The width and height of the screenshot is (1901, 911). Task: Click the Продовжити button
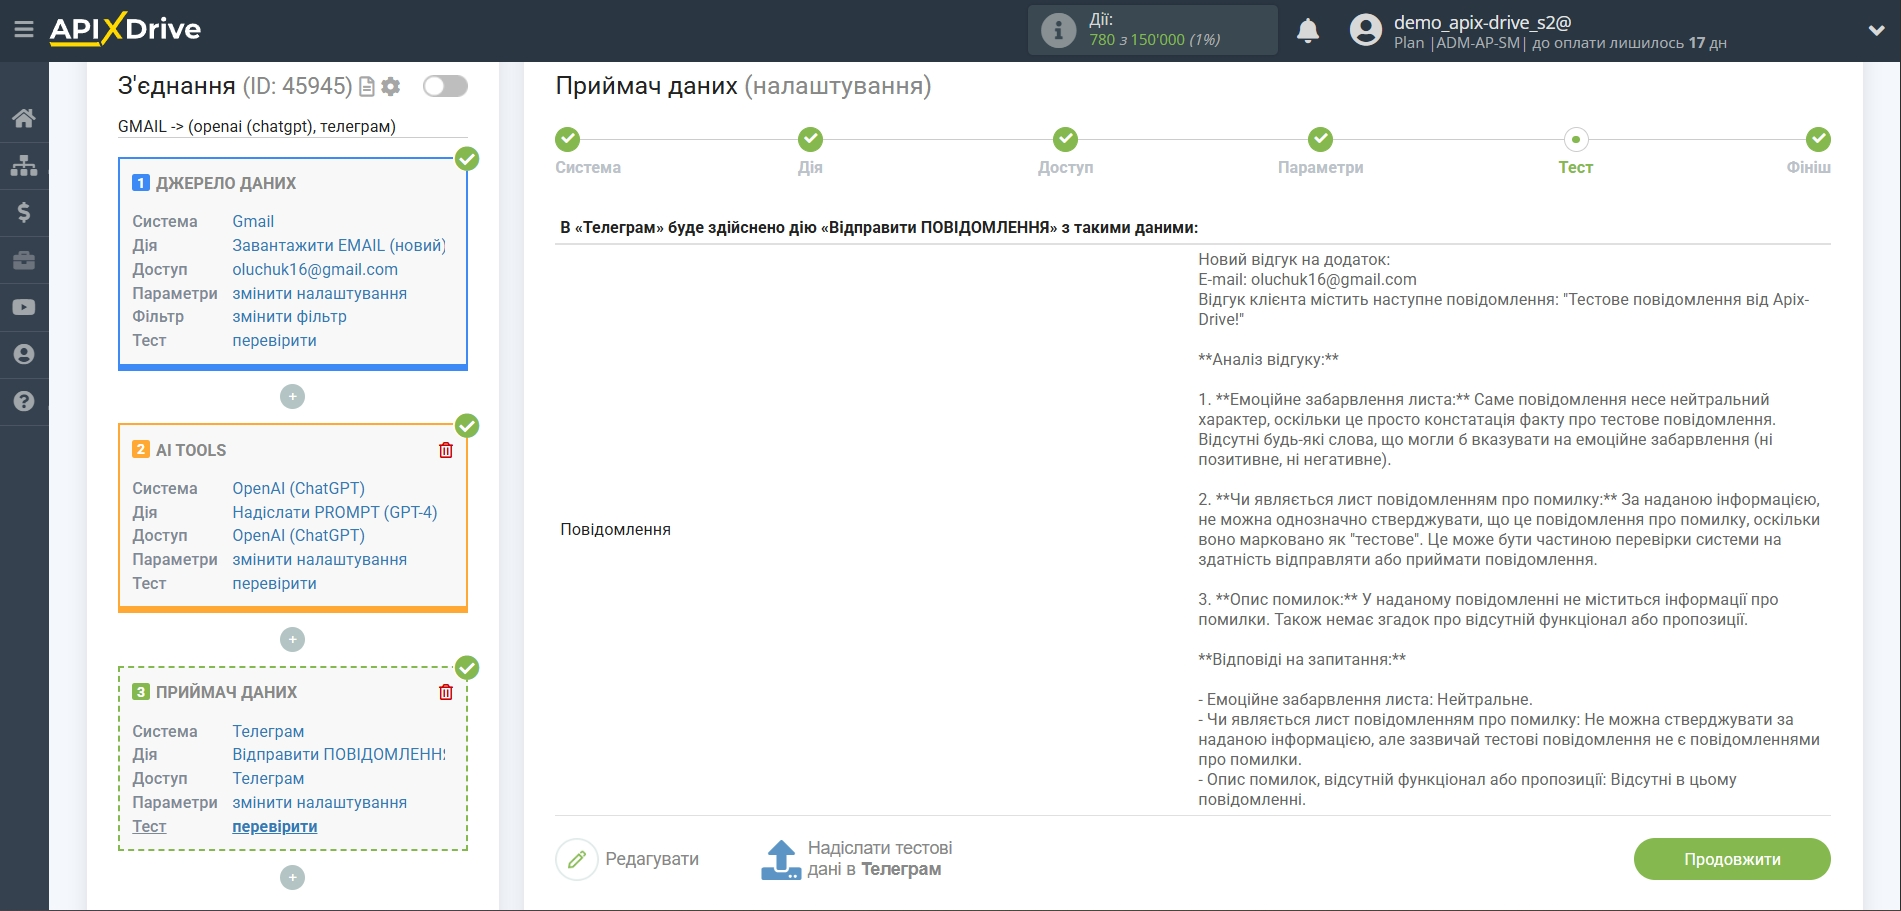(x=1732, y=859)
